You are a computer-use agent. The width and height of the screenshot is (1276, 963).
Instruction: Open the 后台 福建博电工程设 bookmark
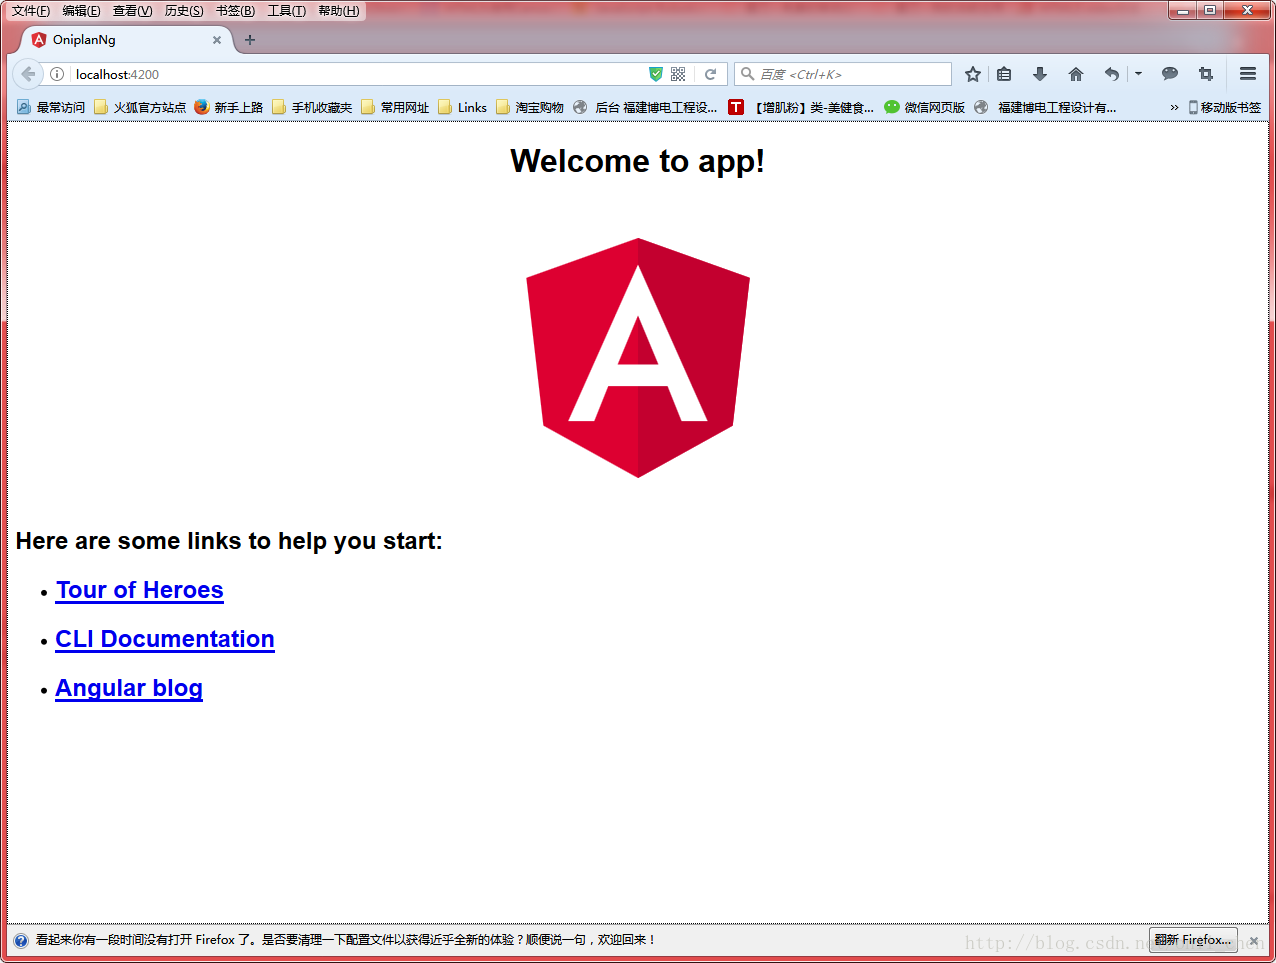tap(645, 107)
